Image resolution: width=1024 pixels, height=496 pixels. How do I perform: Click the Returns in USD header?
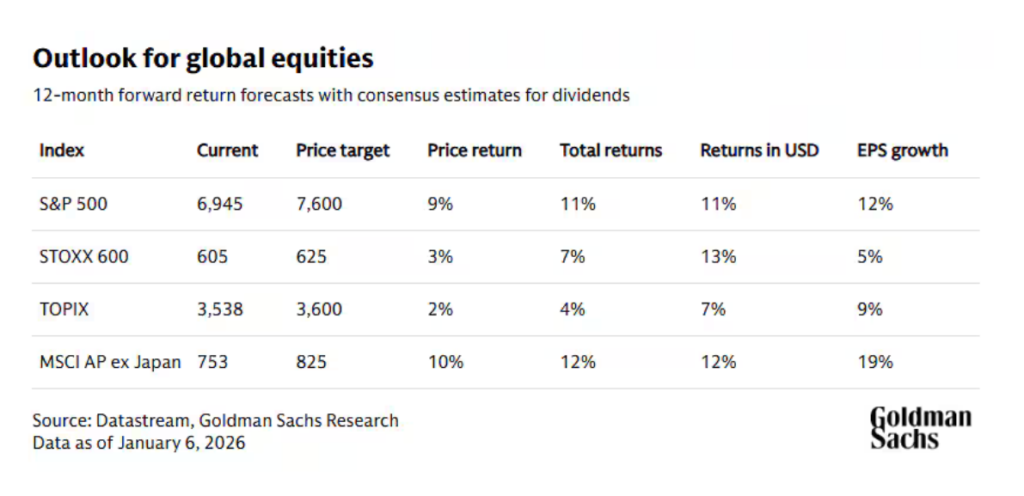point(759,151)
